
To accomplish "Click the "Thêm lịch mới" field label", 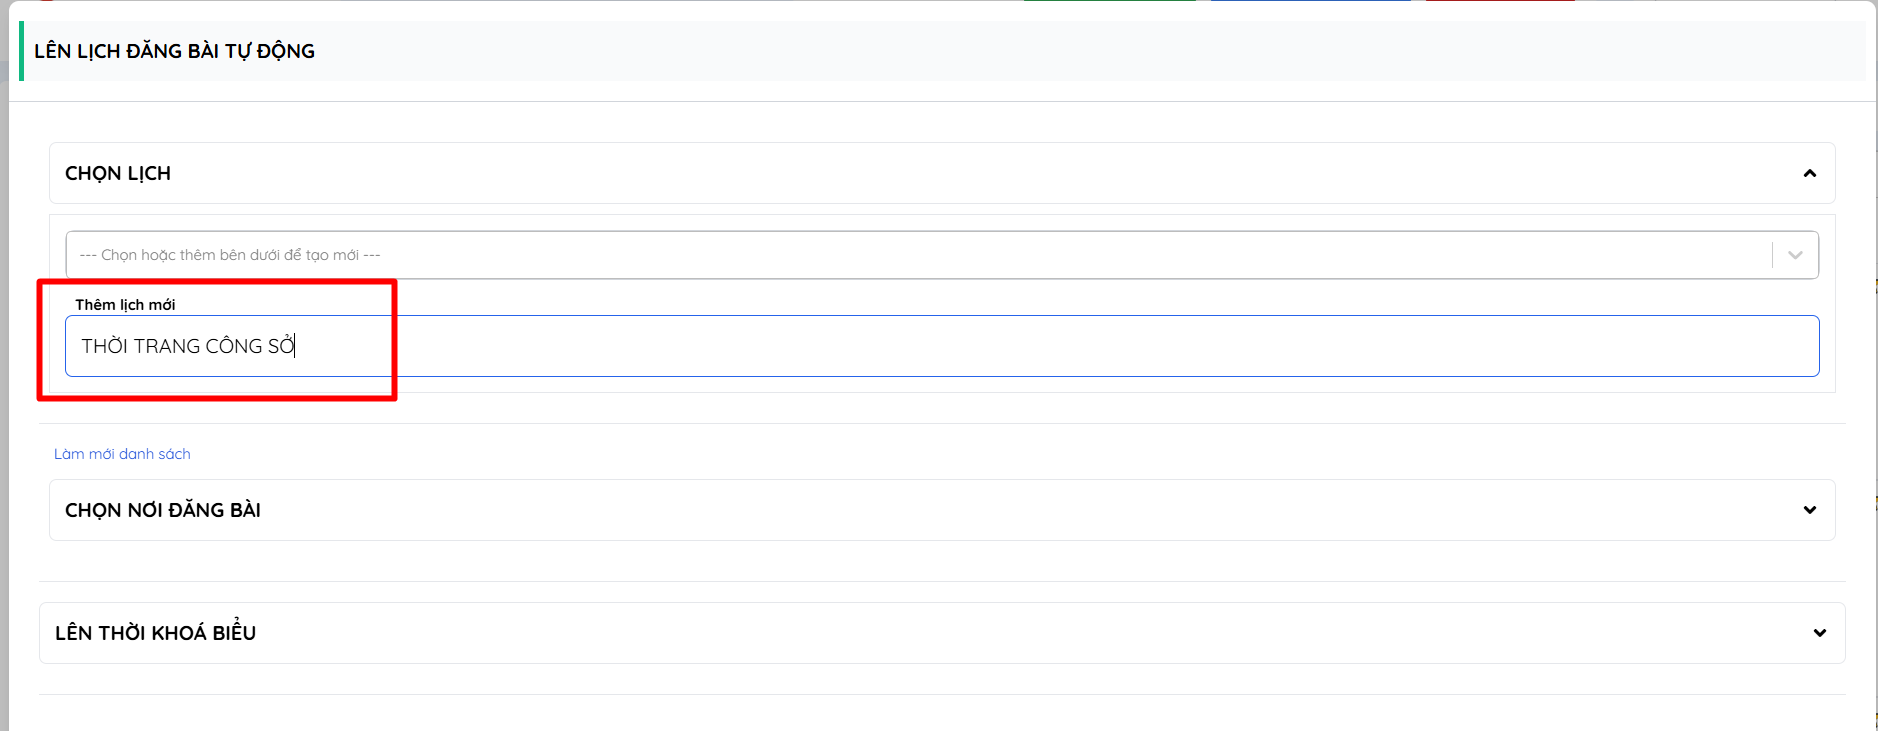I will [x=125, y=305].
